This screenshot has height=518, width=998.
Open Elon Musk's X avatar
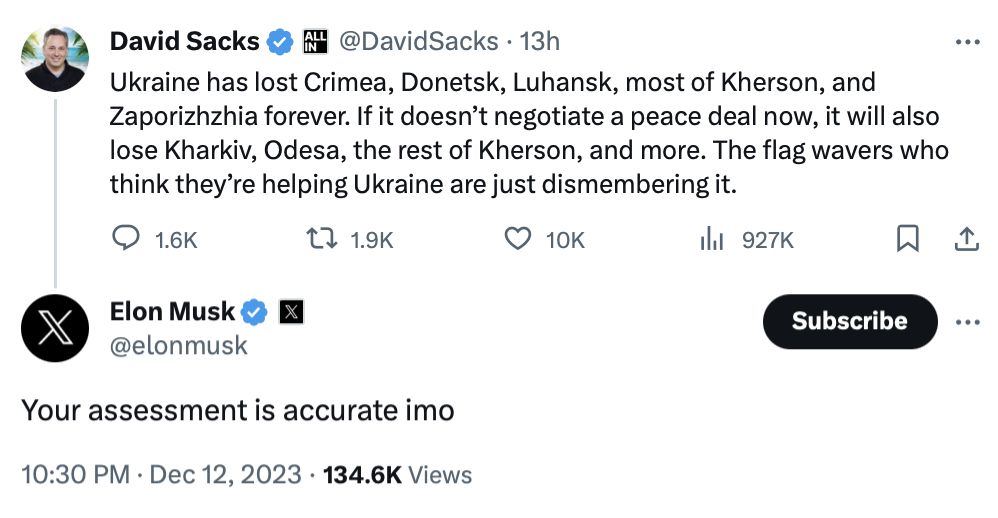click(55, 327)
